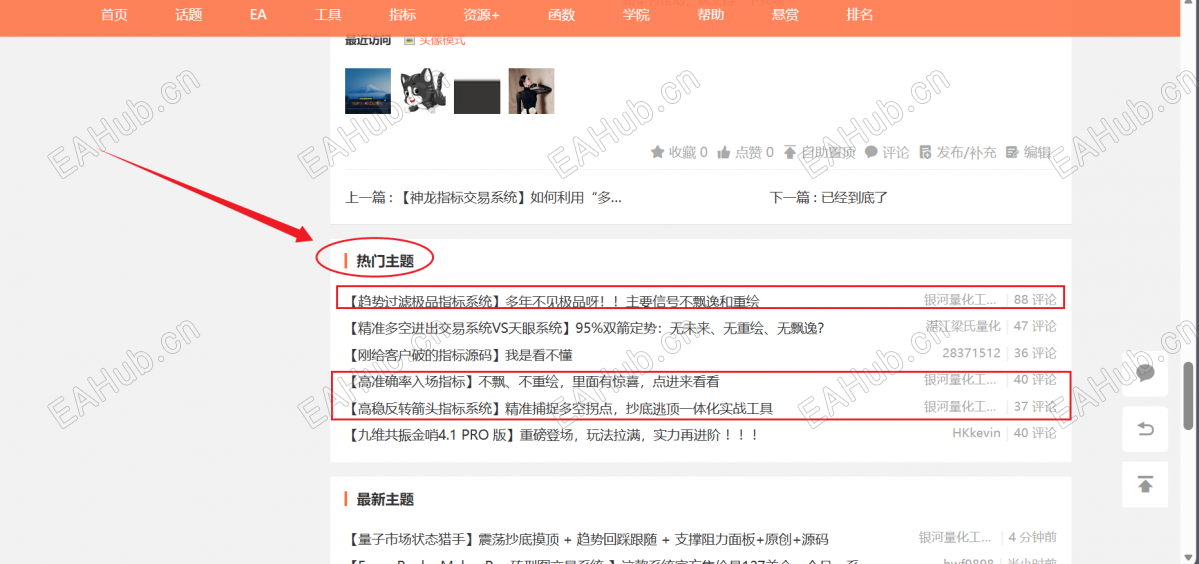This screenshot has width=1199, height=564.
Task: Click author HKkevin
Action: tap(976, 433)
